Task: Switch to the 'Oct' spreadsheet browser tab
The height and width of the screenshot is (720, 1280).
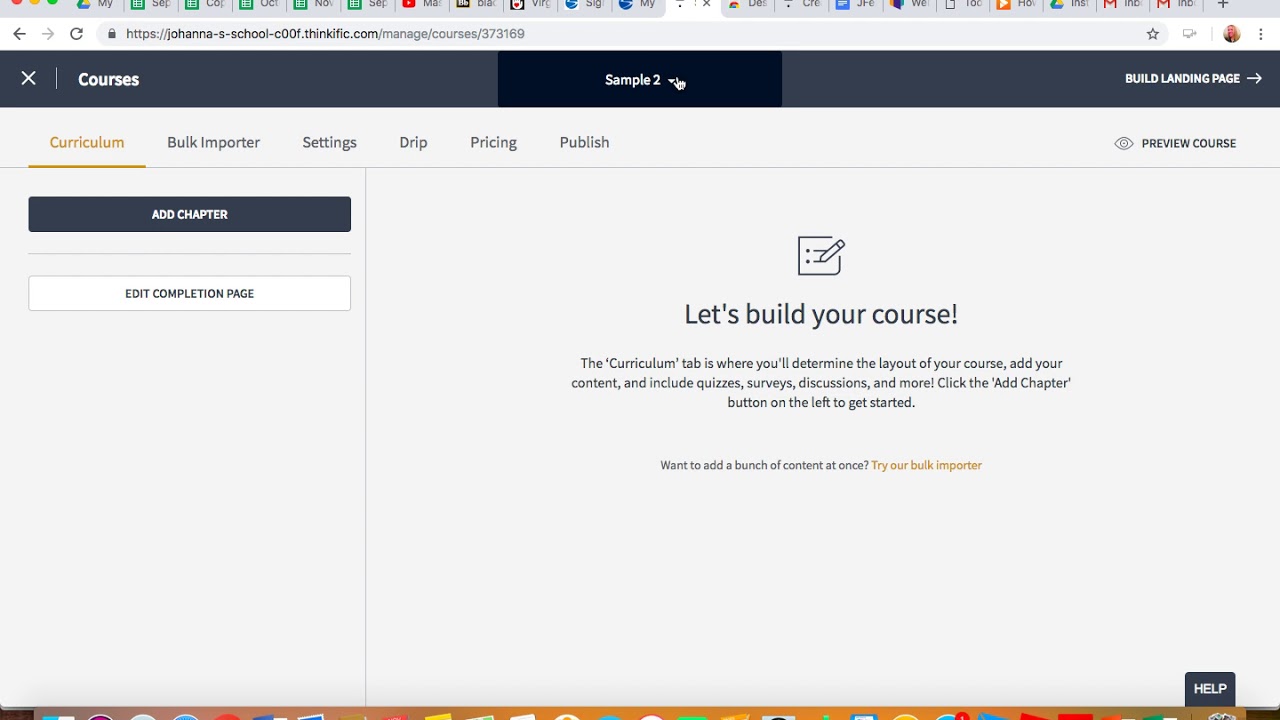Action: point(260,4)
